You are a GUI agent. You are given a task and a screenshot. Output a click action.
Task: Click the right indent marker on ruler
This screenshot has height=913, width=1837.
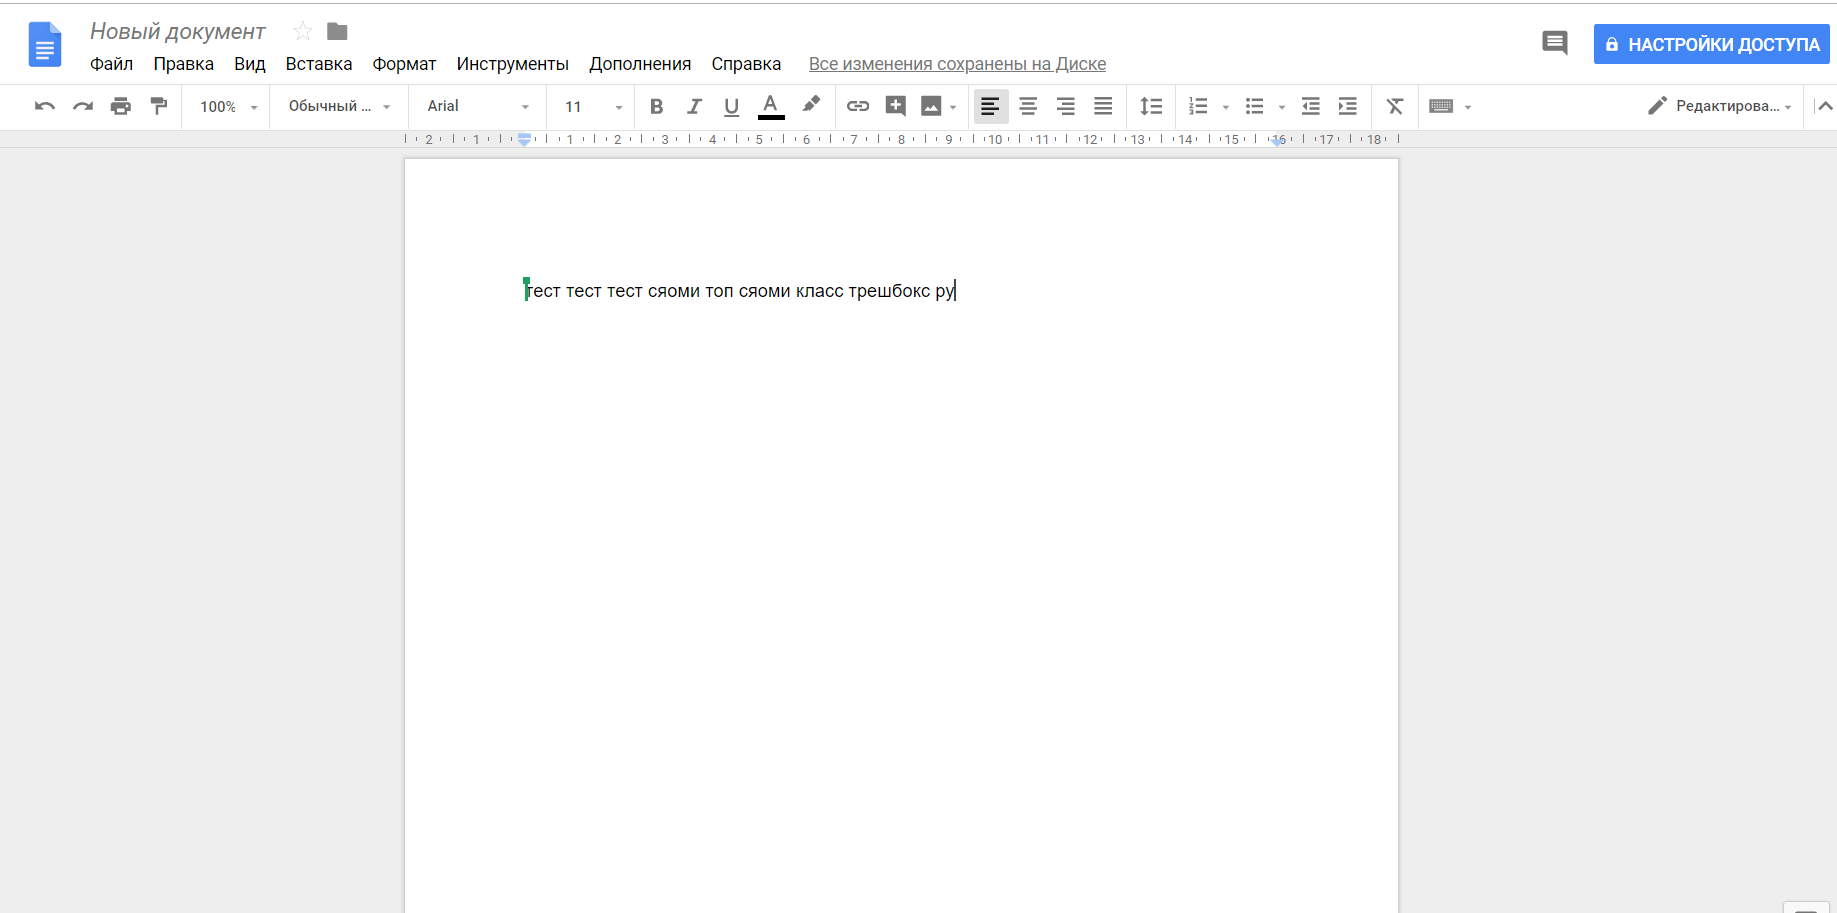coord(1278,141)
